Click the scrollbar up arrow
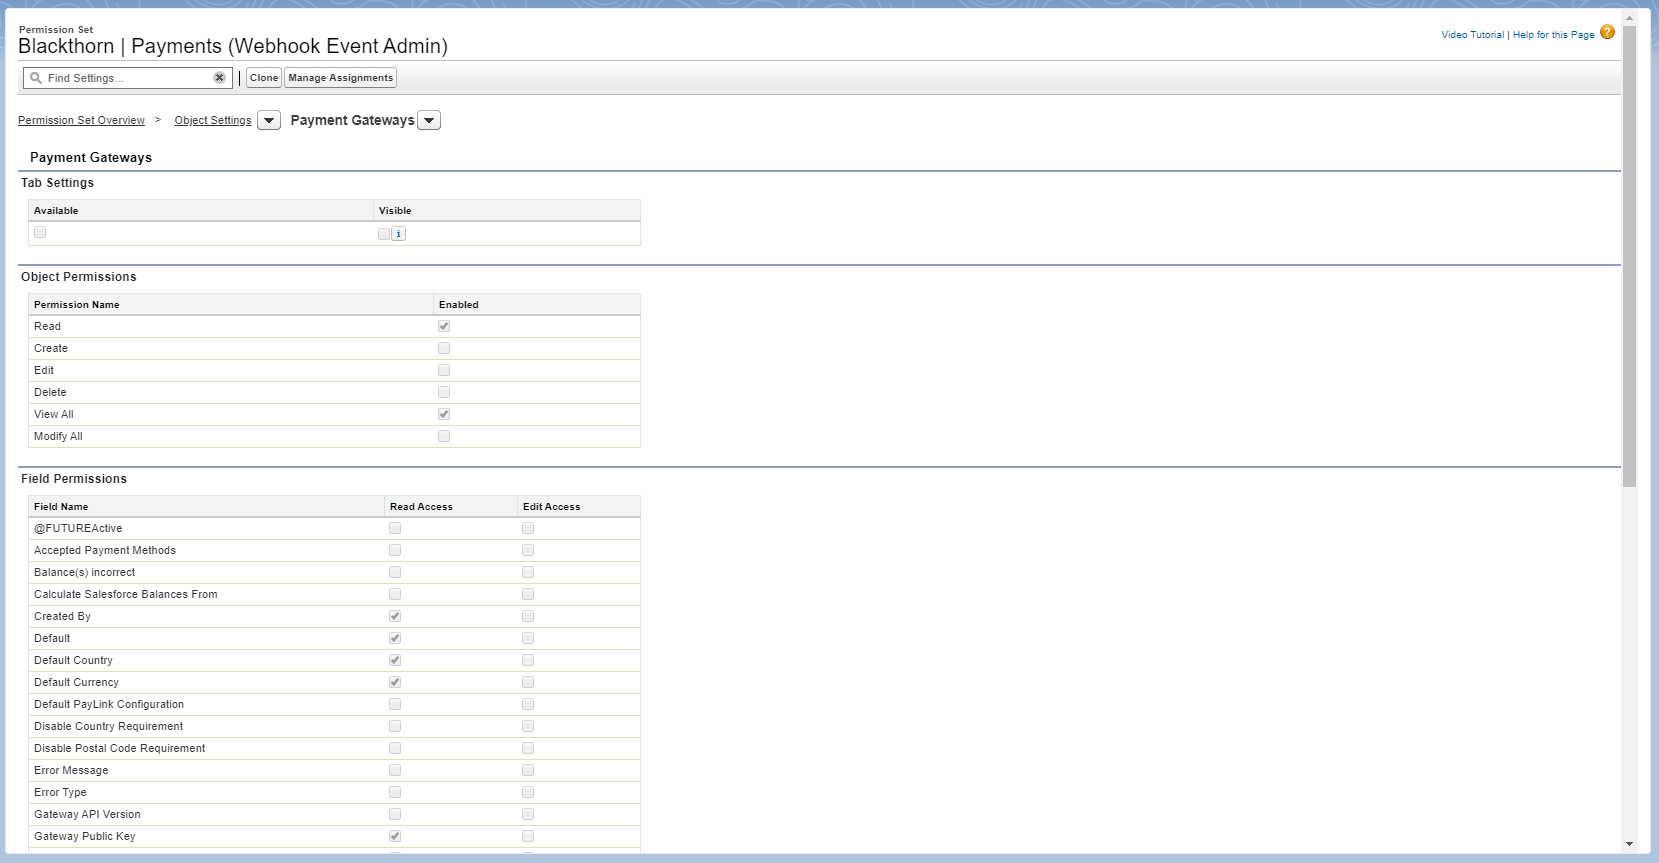 tap(1629, 18)
